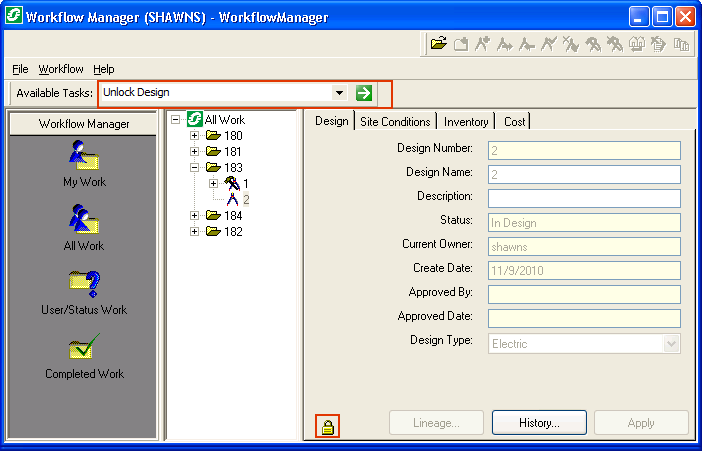
Task: Click the open folder toolbar icon
Action: tap(438, 44)
